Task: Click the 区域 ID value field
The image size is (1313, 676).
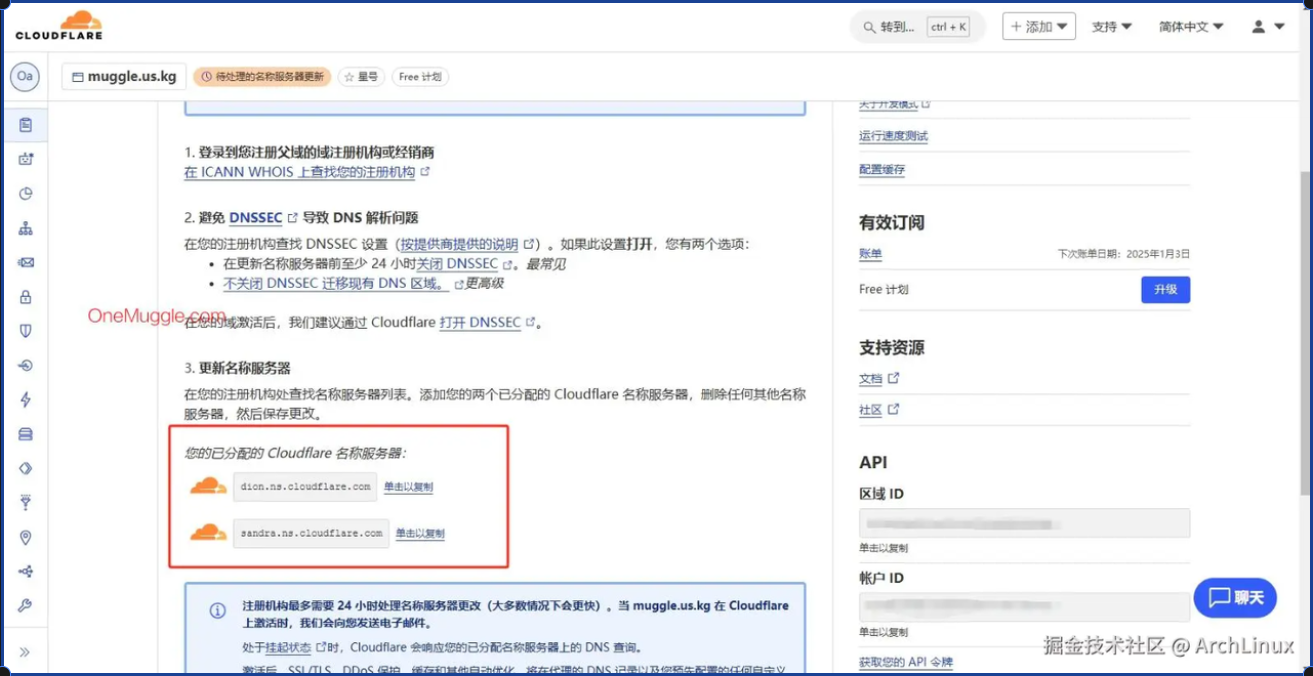Action: [x=1024, y=523]
